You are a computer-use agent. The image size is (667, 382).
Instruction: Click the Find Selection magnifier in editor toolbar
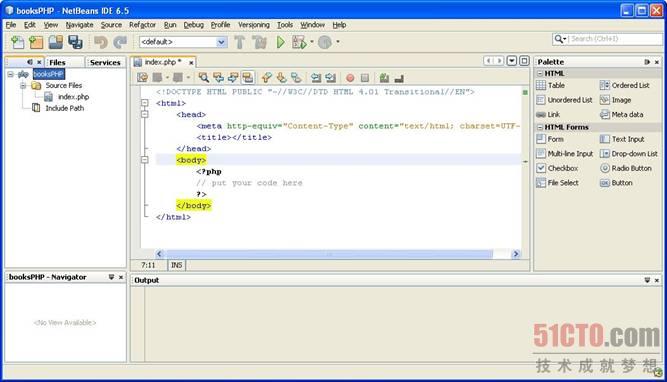tap(204, 77)
